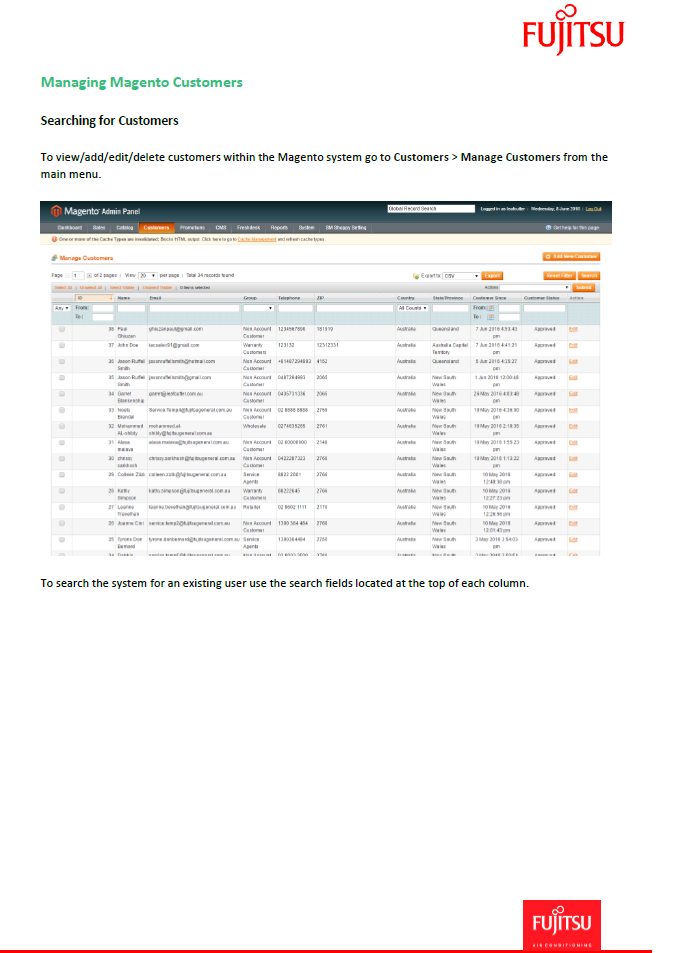
Task: Select the checkbox for customer ID 35
Action: click(x=62, y=377)
